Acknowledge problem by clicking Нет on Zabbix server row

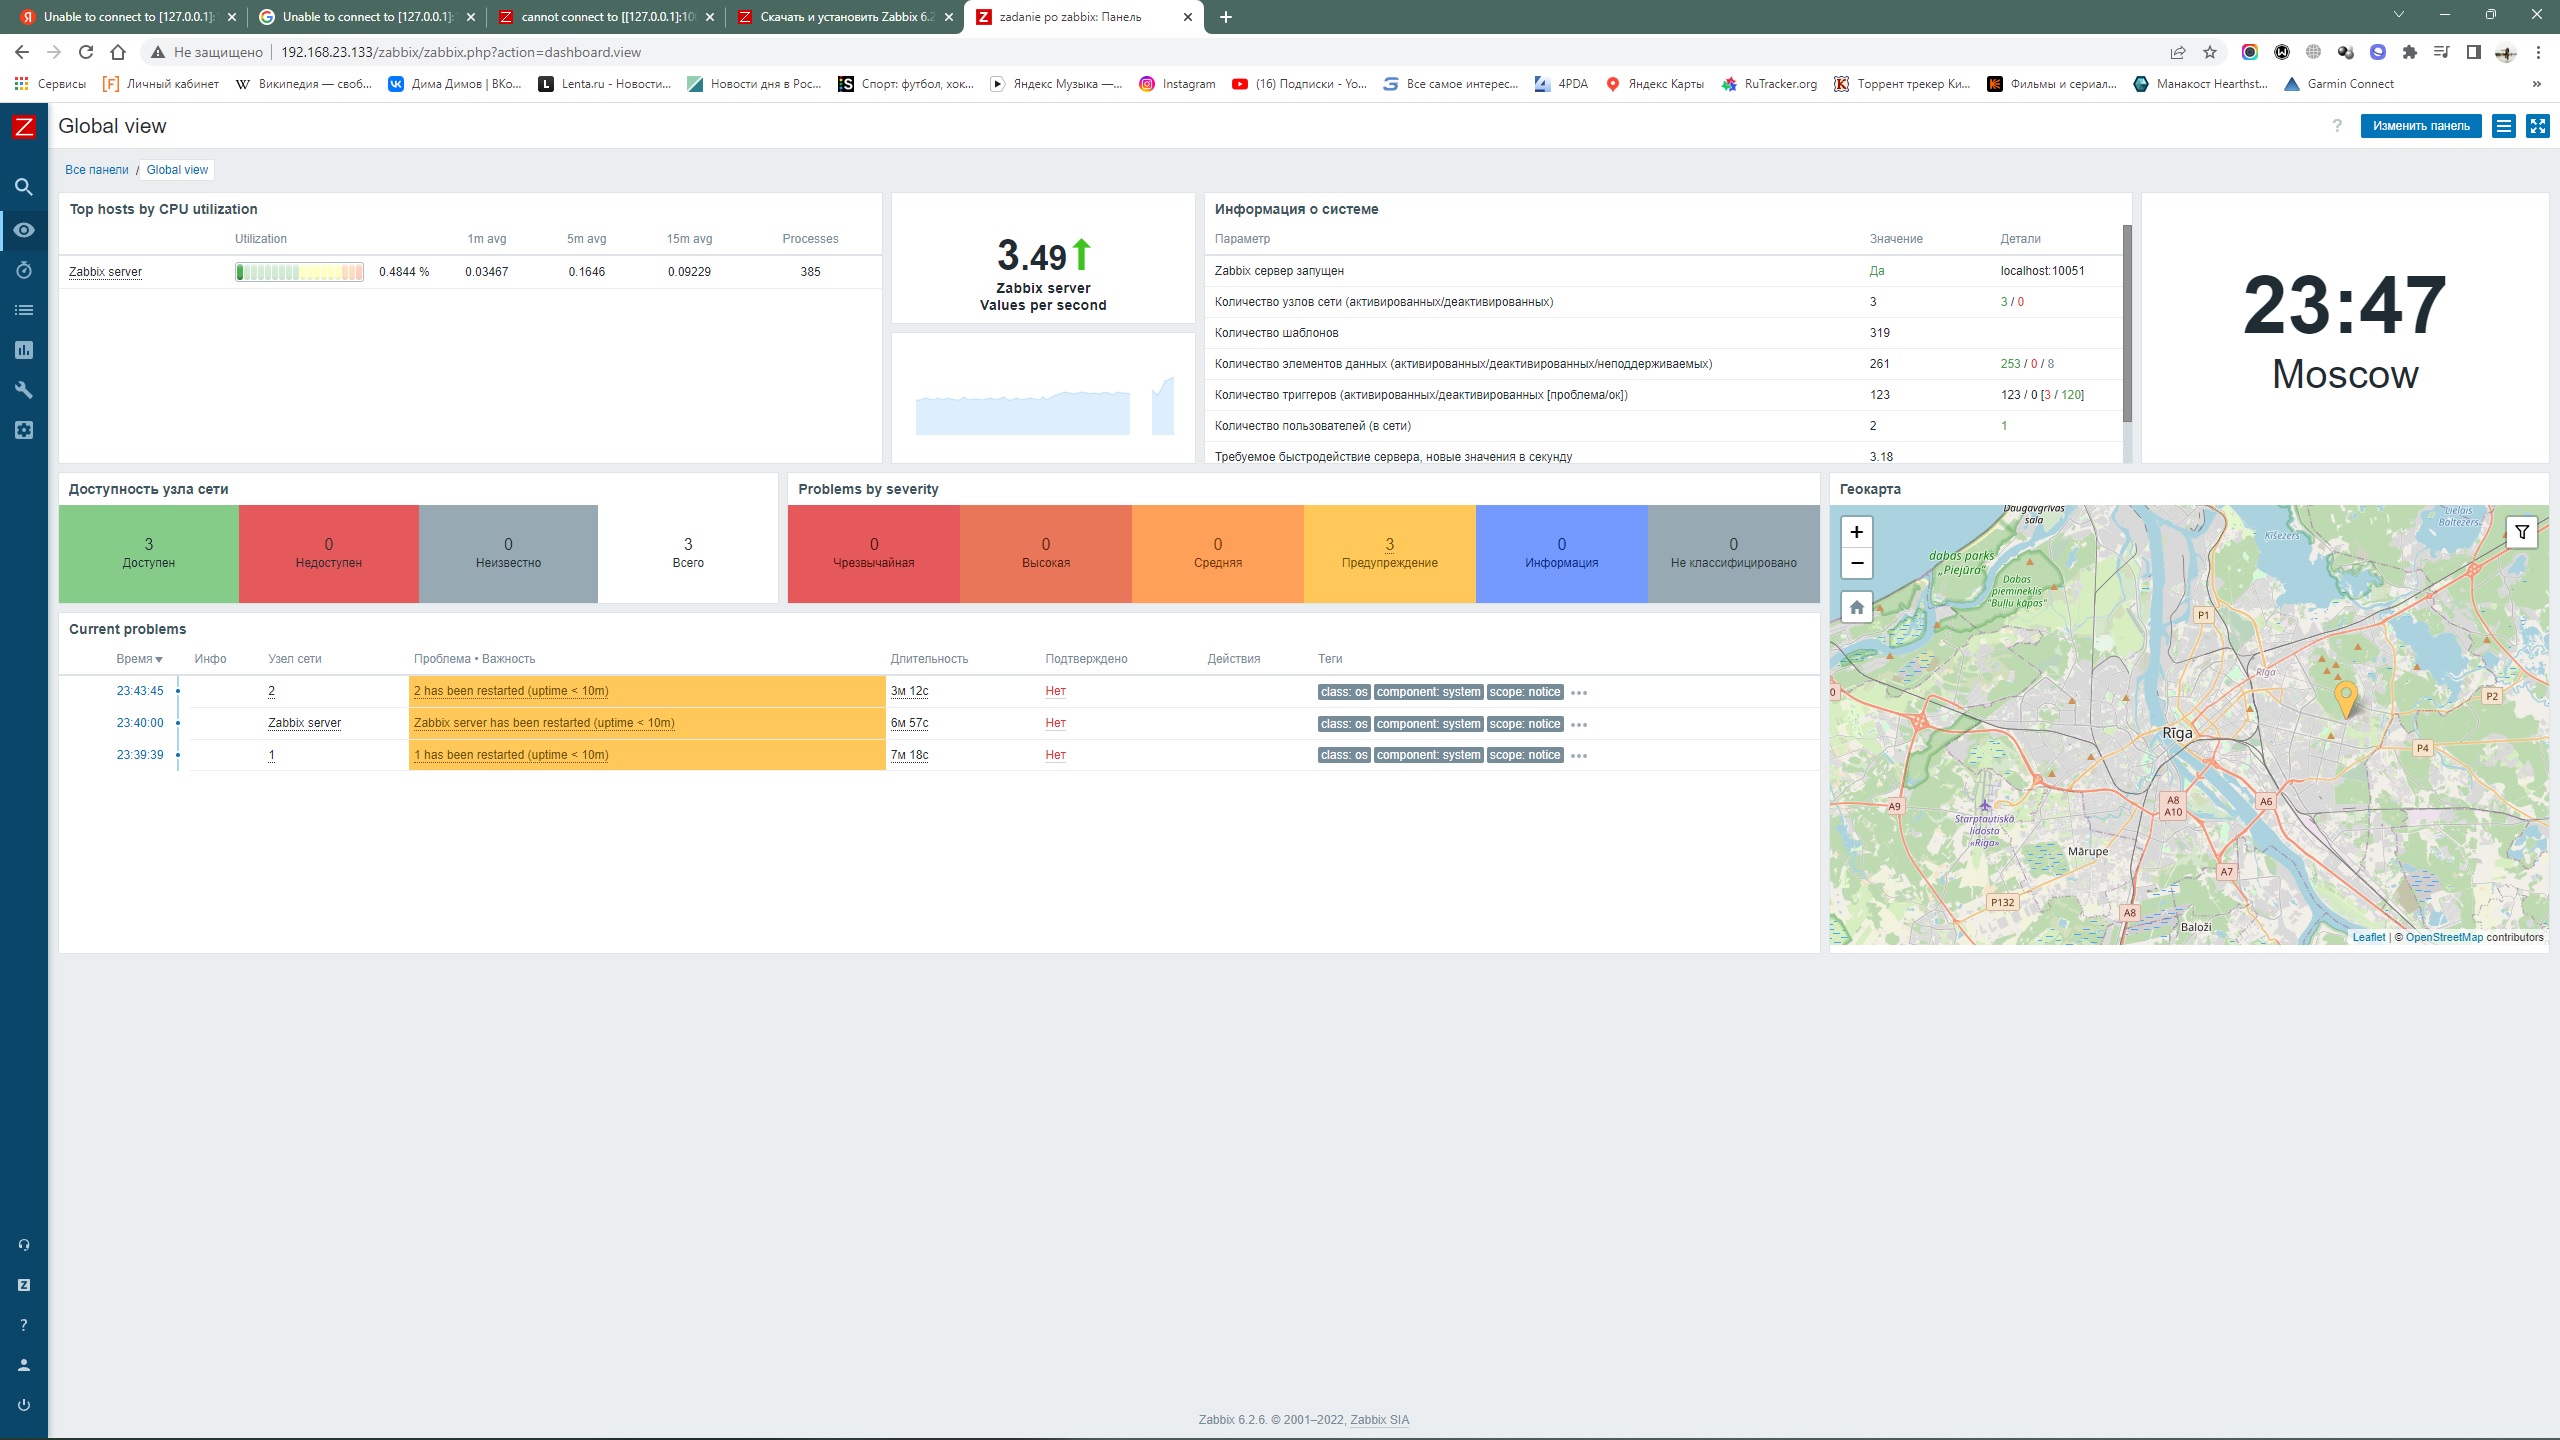[1055, 722]
